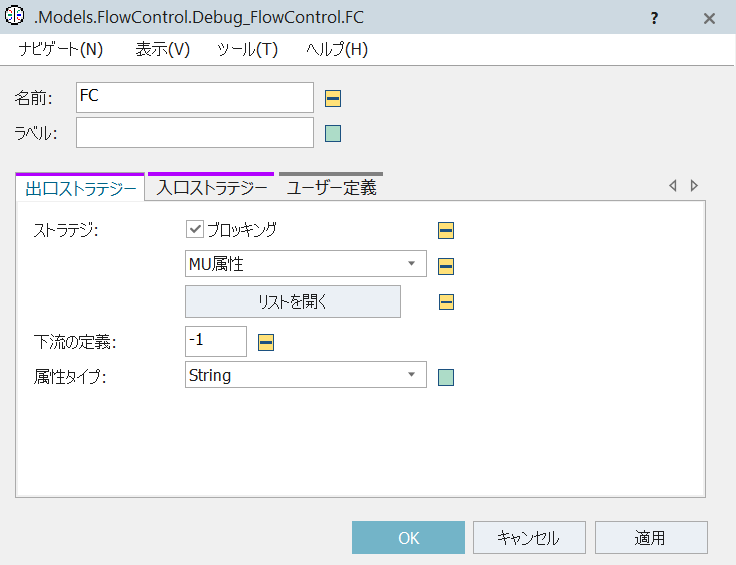The height and width of the screenshot is (565, 736).
Task: Select the 出口ストラテジー tab
Action: click(x=80, y=188)
